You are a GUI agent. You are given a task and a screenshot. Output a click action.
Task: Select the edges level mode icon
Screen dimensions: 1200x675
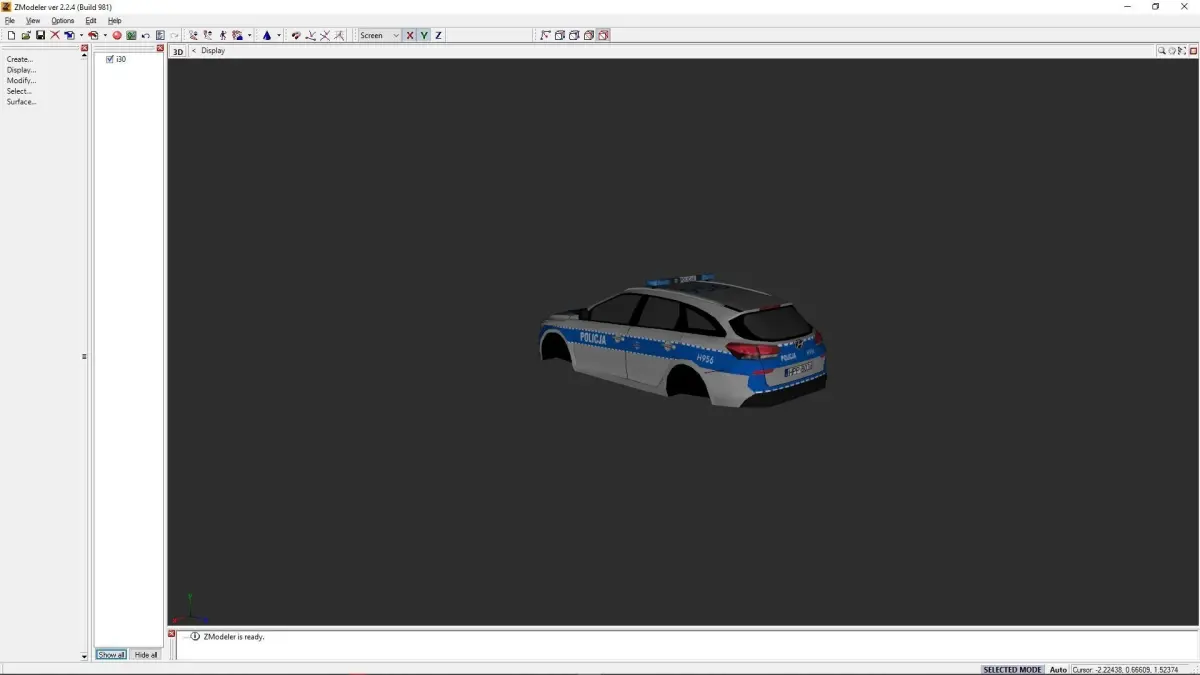[x=208, y=35]
